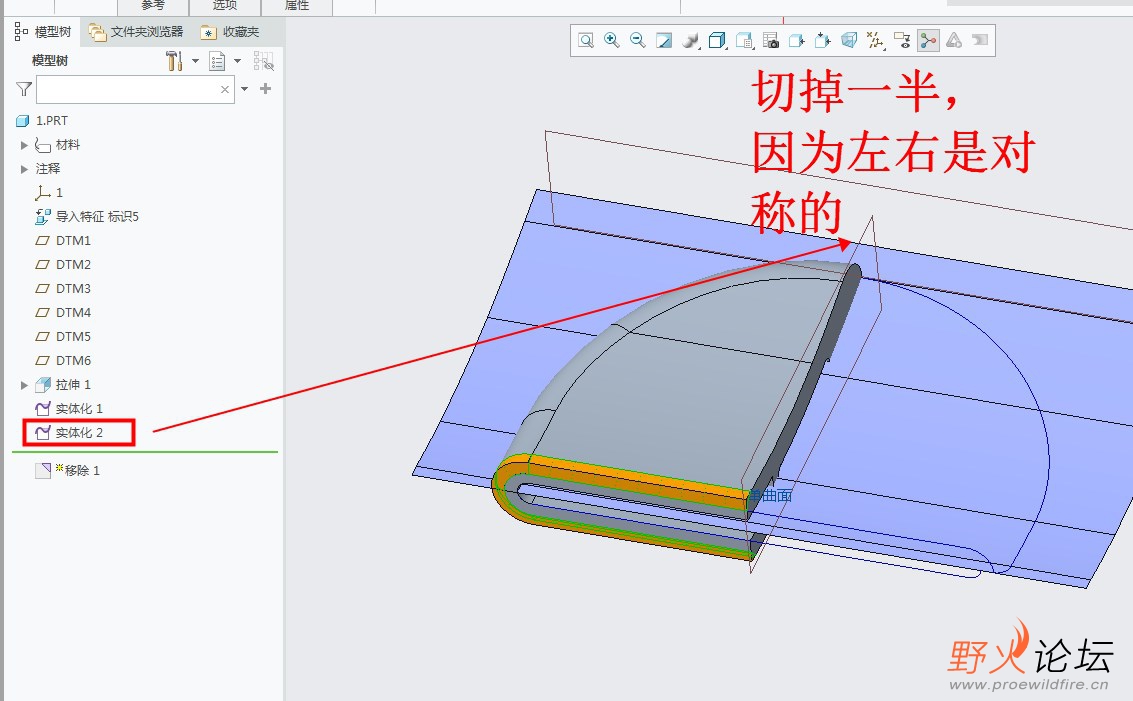1133x701 pixels.
Task: Click the table with camera icon
Action: click(x=771, y=40)
